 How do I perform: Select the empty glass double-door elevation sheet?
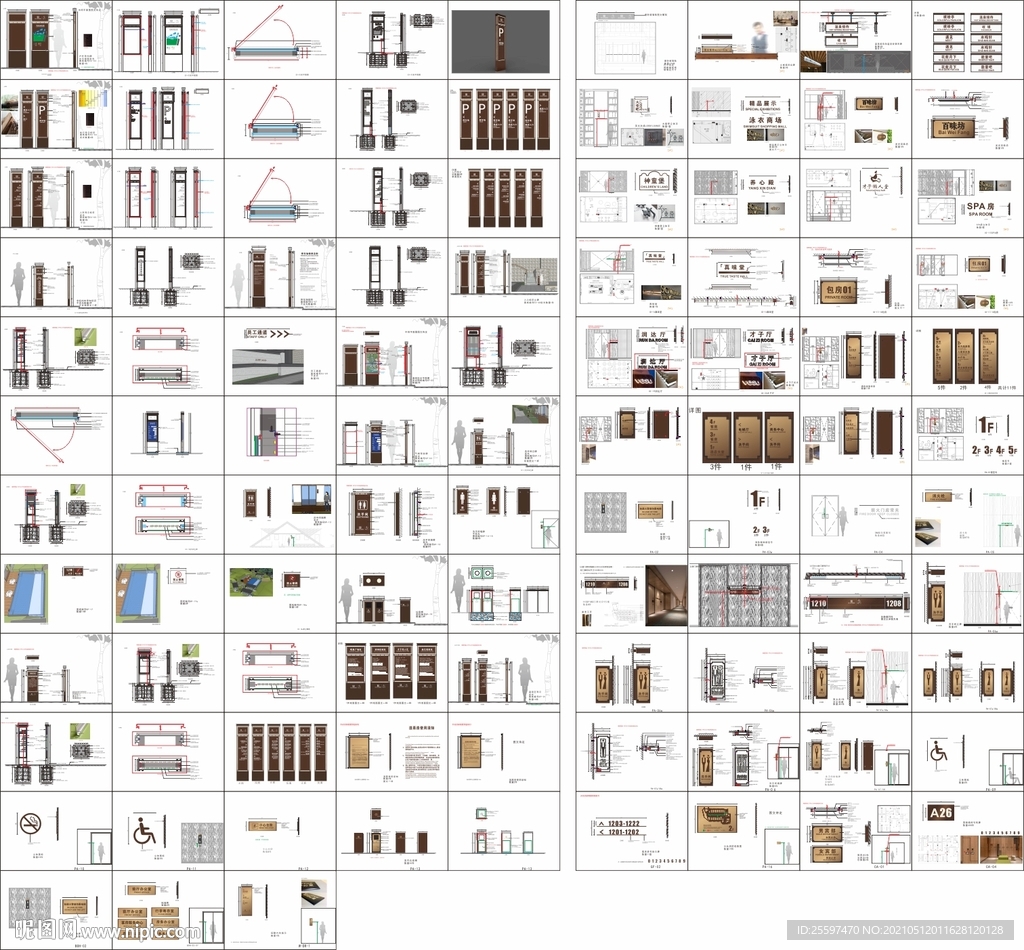tap(856, 515)
